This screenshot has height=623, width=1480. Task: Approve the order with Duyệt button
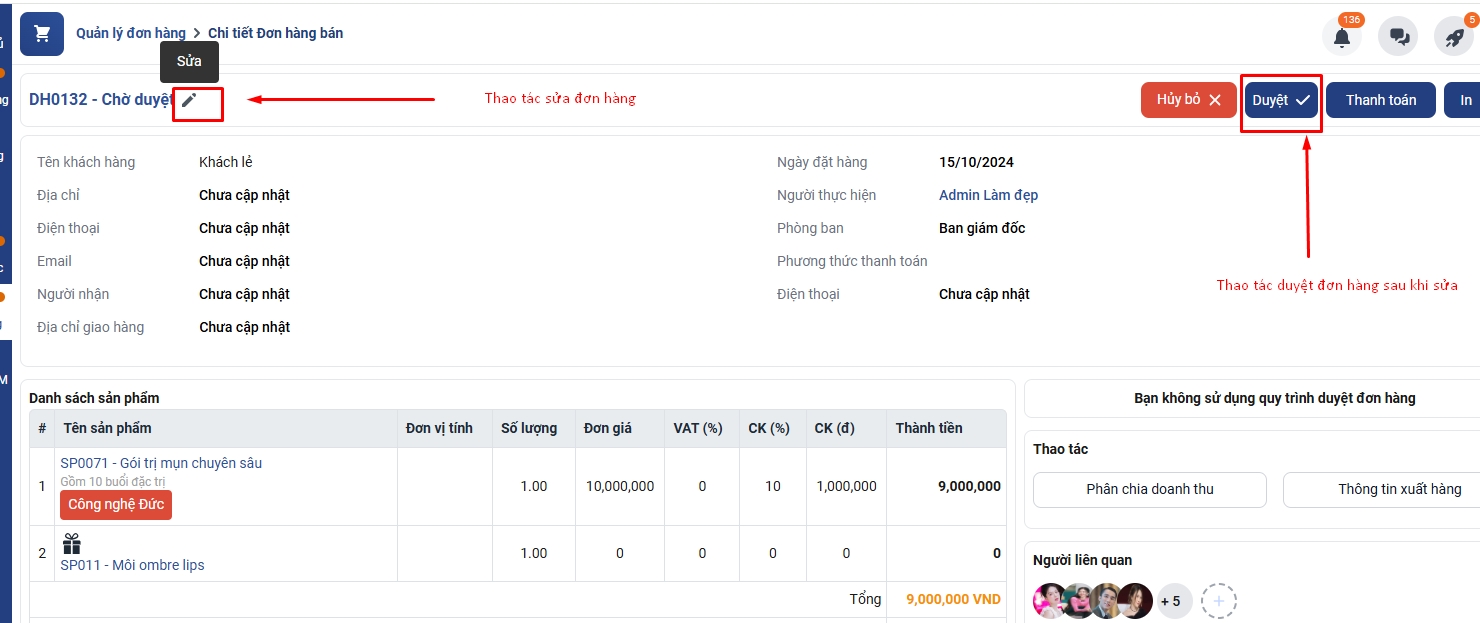click(x=1281, y=100)
